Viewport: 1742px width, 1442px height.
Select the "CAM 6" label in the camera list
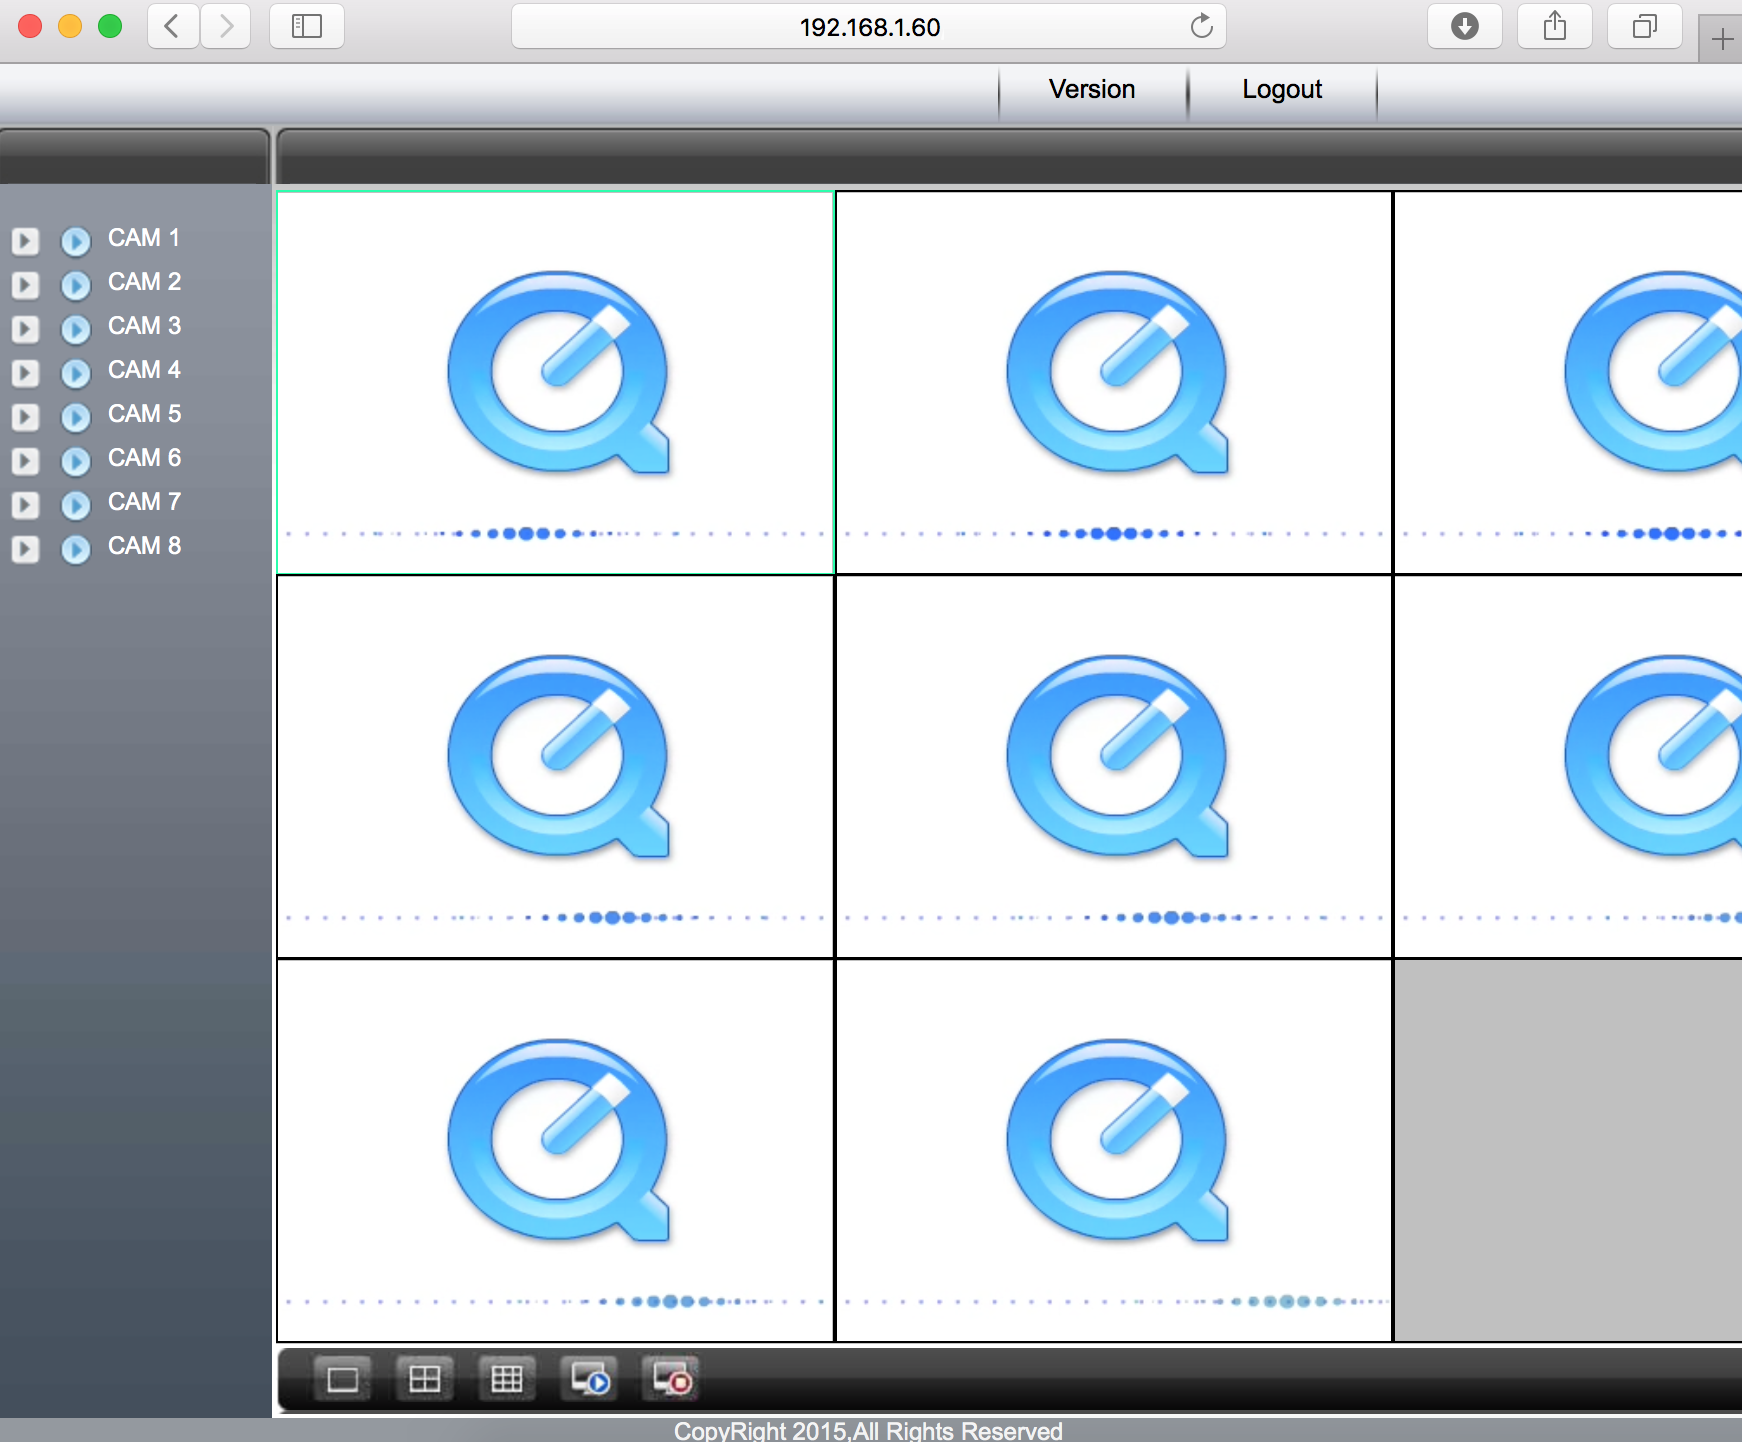[144, 458]
